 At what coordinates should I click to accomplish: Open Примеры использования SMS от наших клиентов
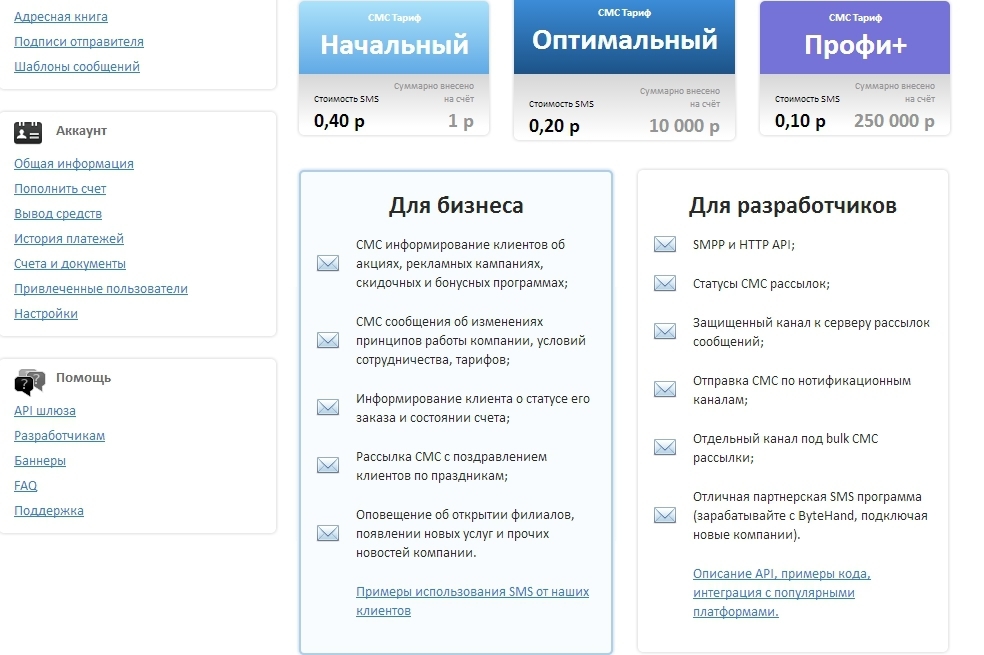473,601
